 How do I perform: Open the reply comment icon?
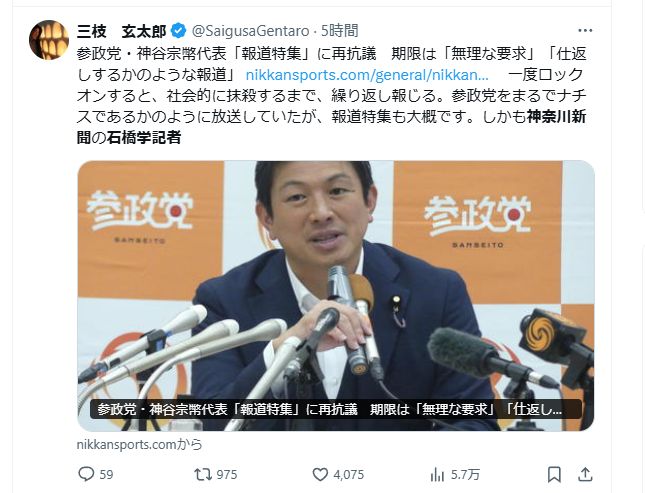pos(86,474)
